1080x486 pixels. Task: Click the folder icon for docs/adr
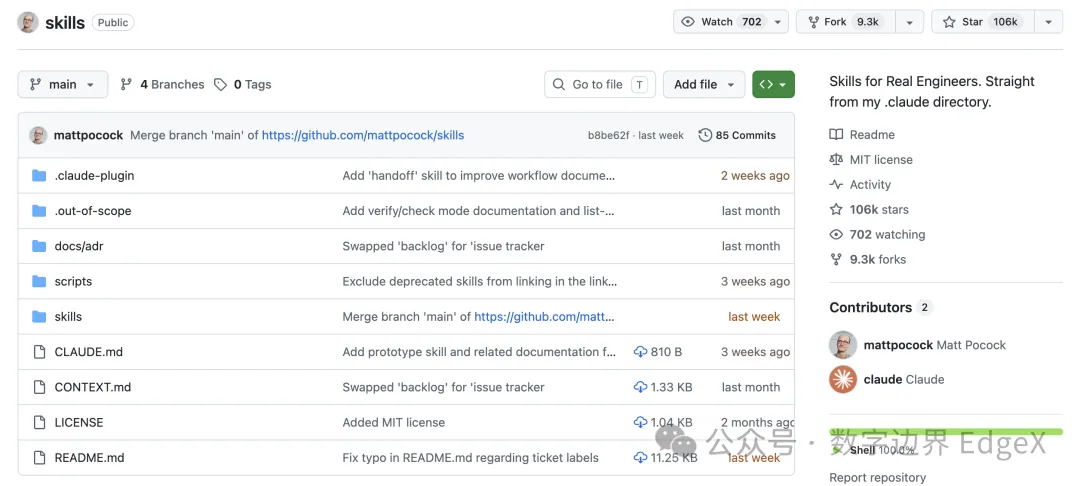point(39,246)
